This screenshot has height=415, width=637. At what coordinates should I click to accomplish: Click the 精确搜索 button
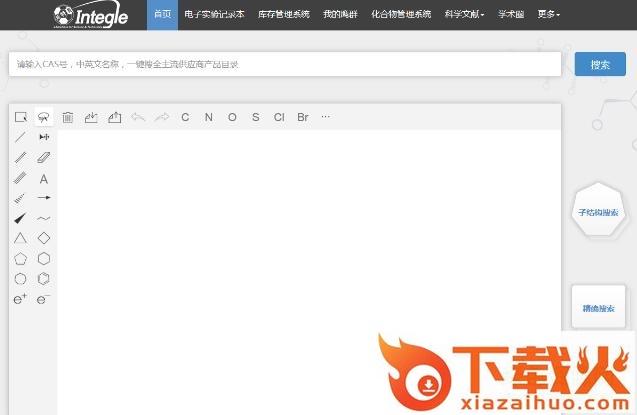[x=598, y=308]
